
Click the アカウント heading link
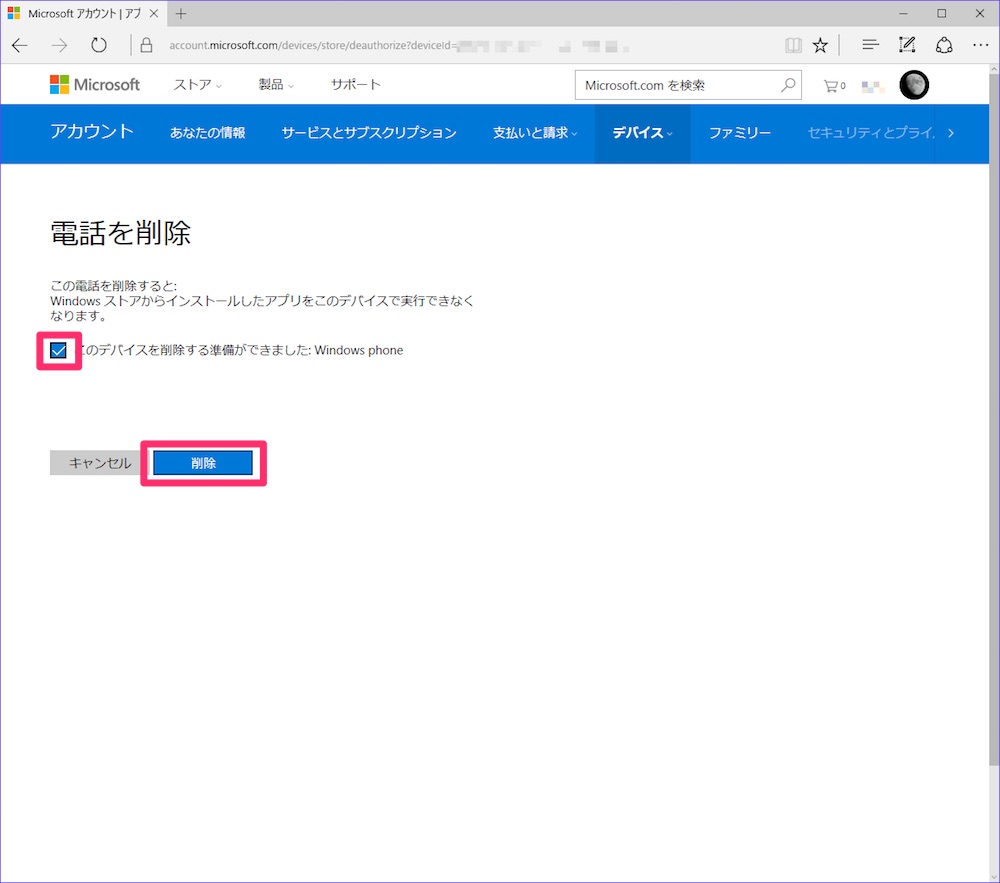pos(92,131)
